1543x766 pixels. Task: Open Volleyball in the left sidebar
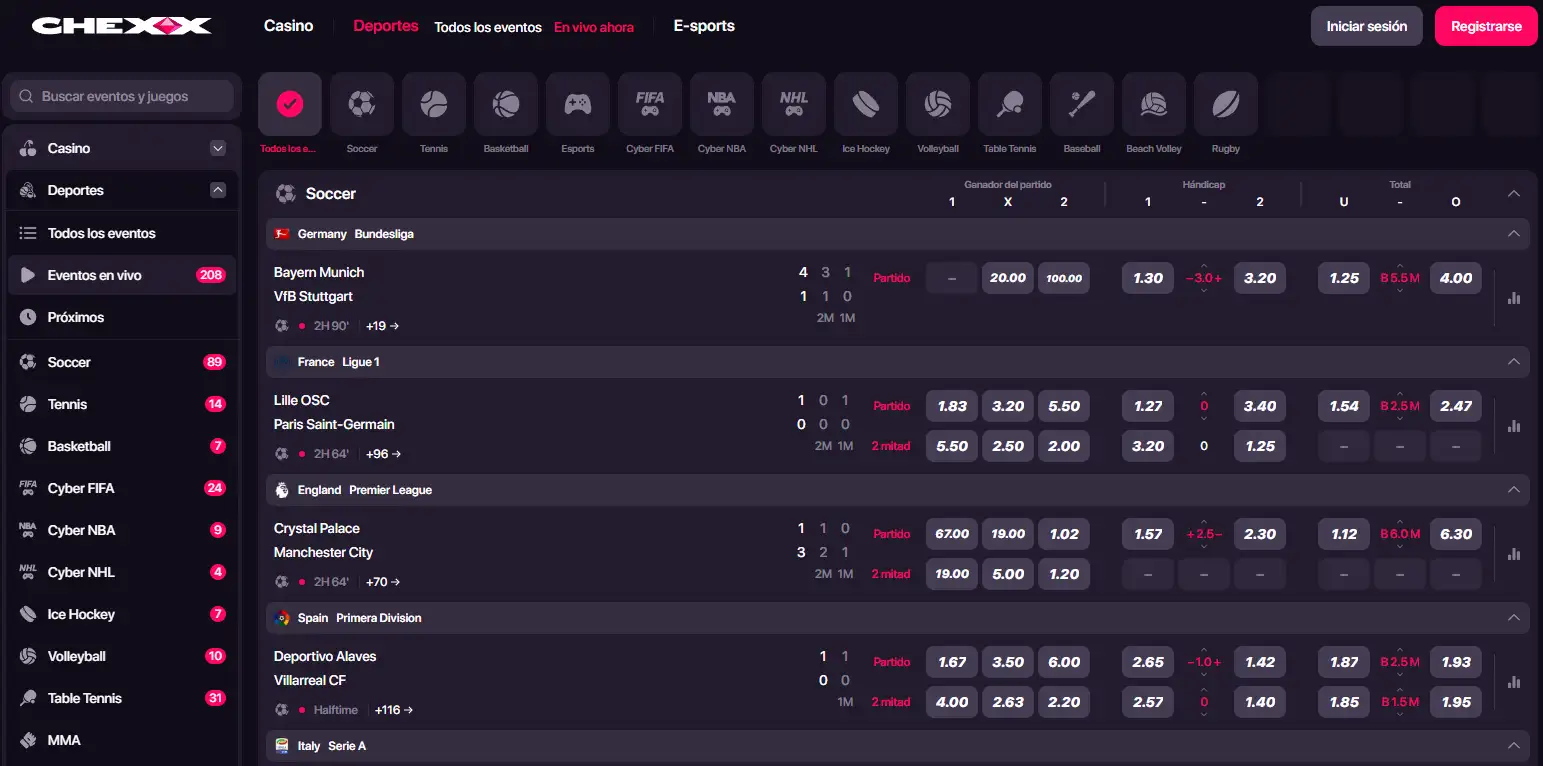click(x=122, y=656)
